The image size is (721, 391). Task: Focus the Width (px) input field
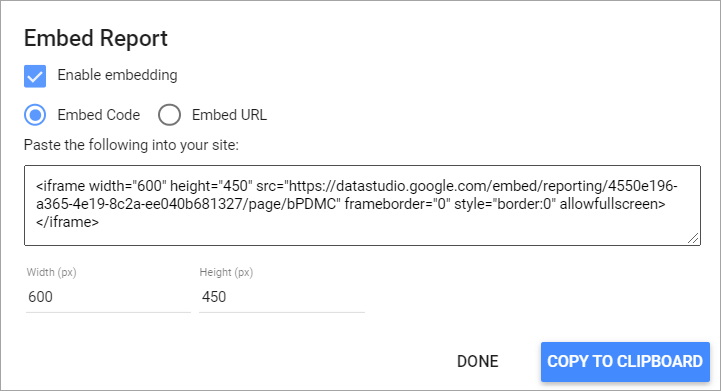109,297
